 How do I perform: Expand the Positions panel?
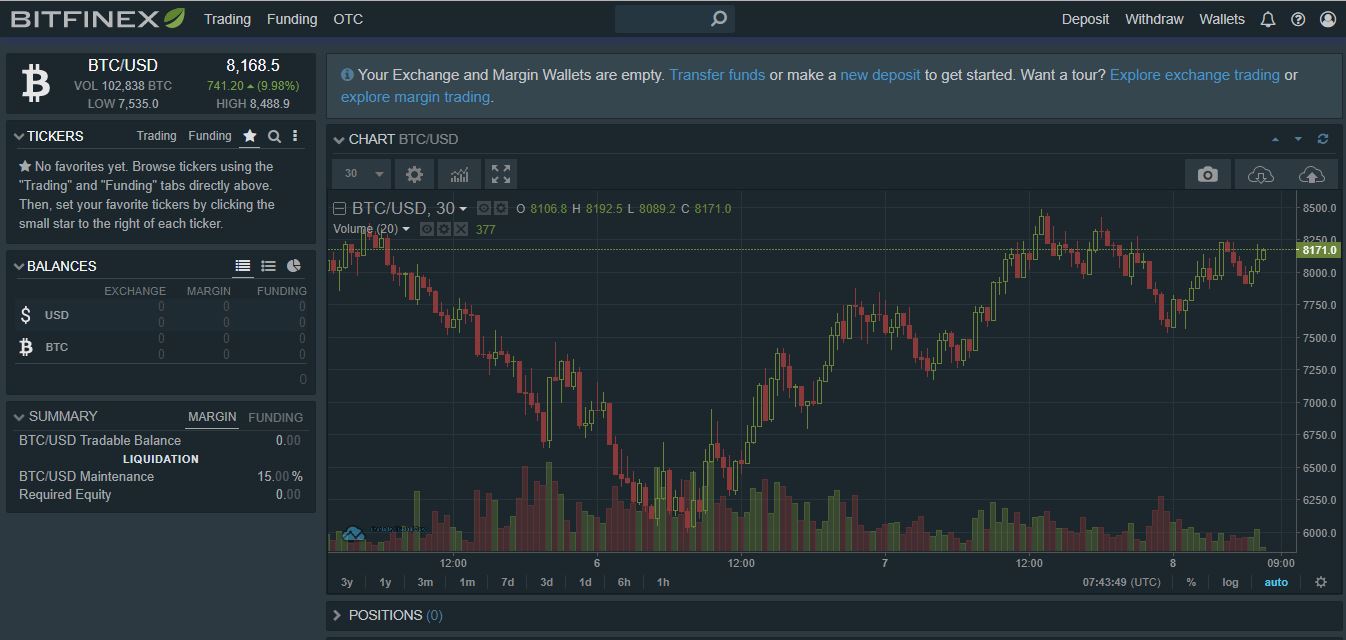[338, 615]
